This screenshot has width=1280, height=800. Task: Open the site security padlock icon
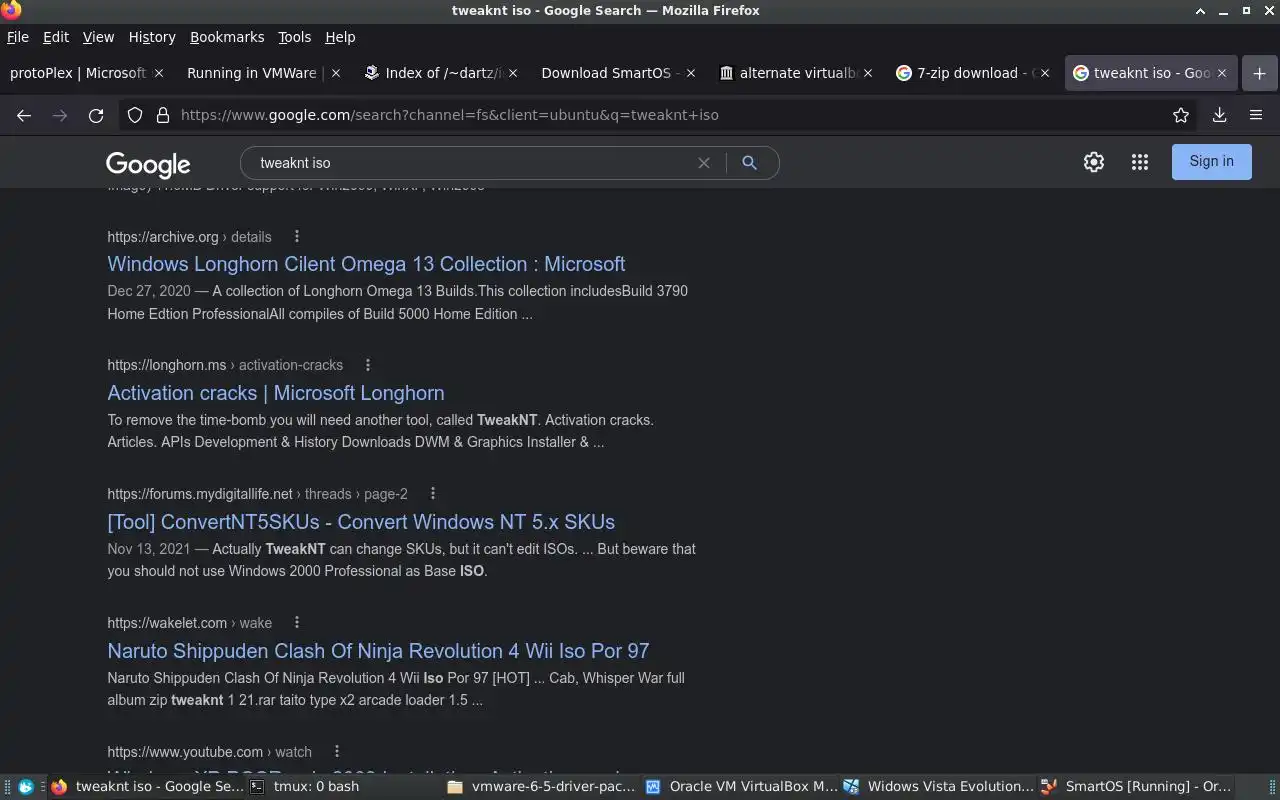[x=162, y=115]
